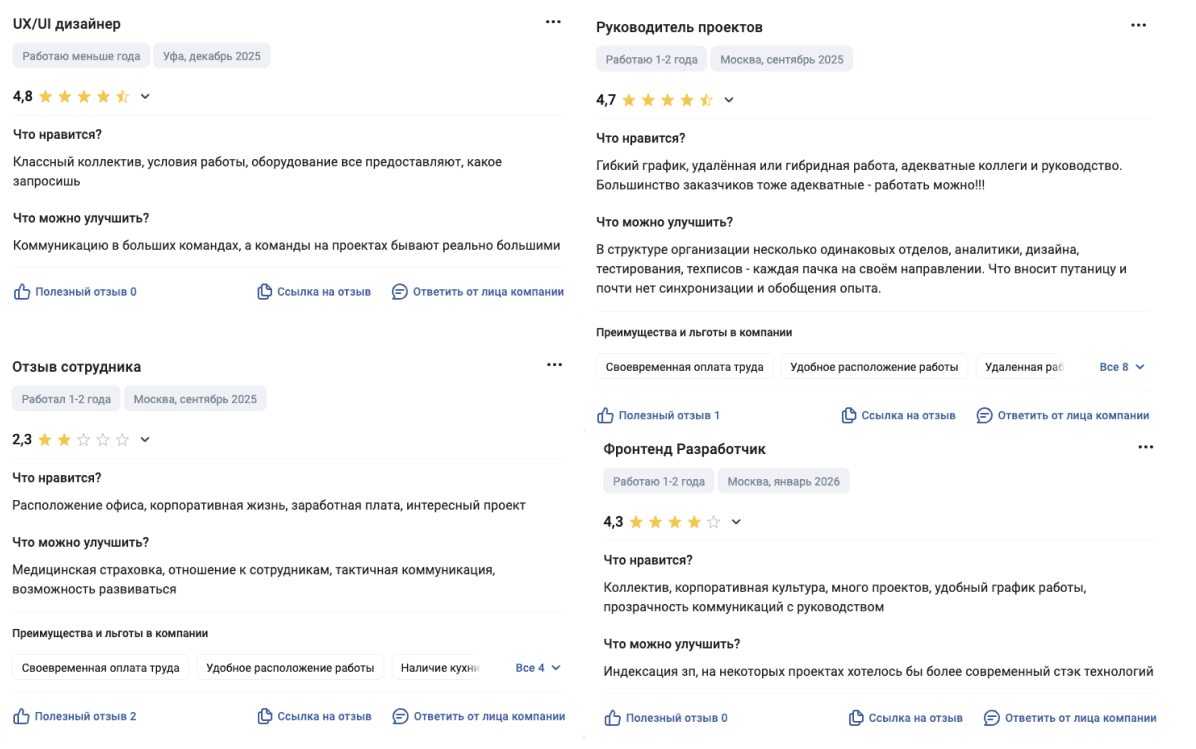Click the Ссылка на отзыв share icon

[x=263, y=291]
